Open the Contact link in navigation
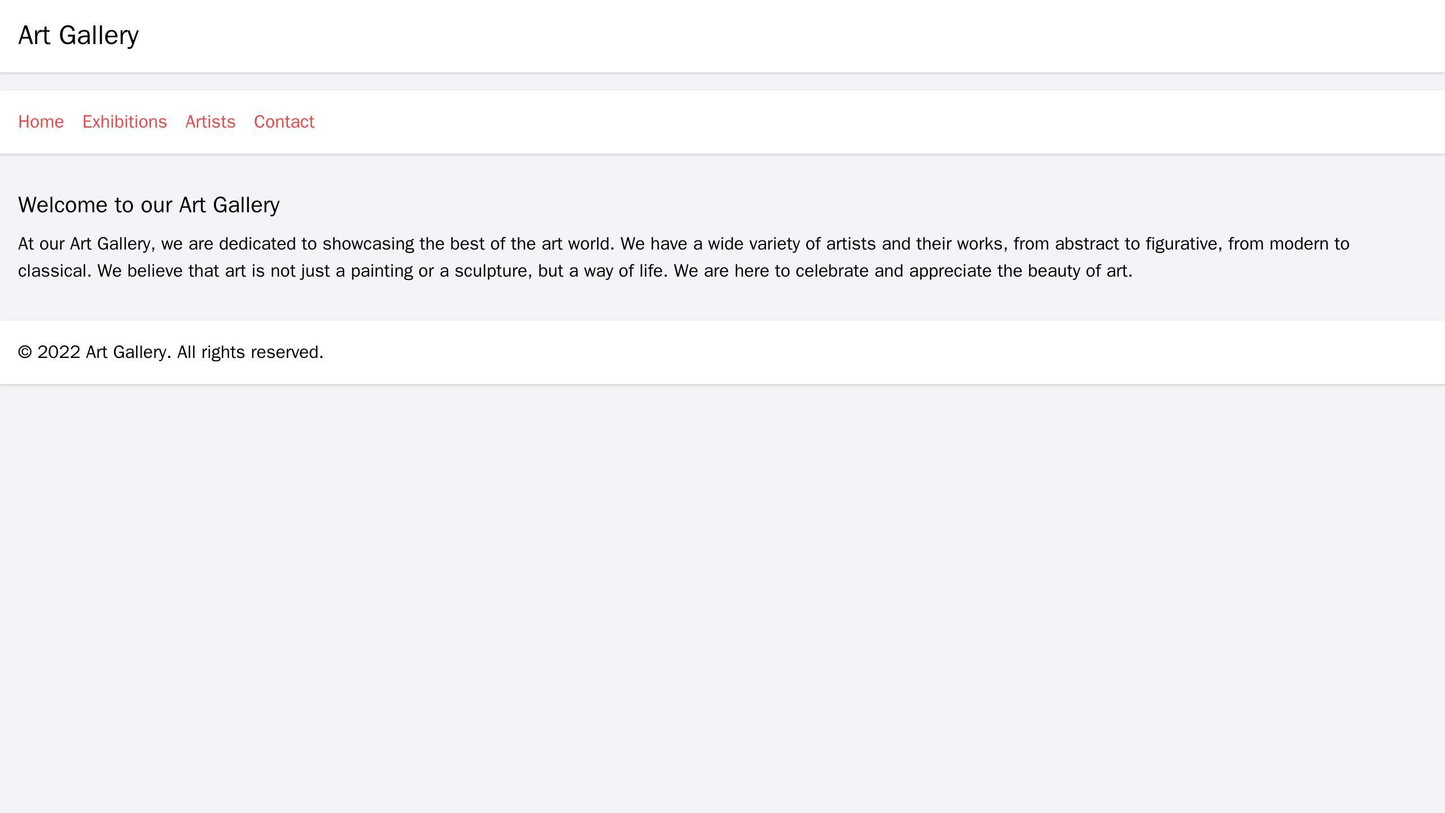The height and width of the screenshot is (813, 1445). (284, 122)
